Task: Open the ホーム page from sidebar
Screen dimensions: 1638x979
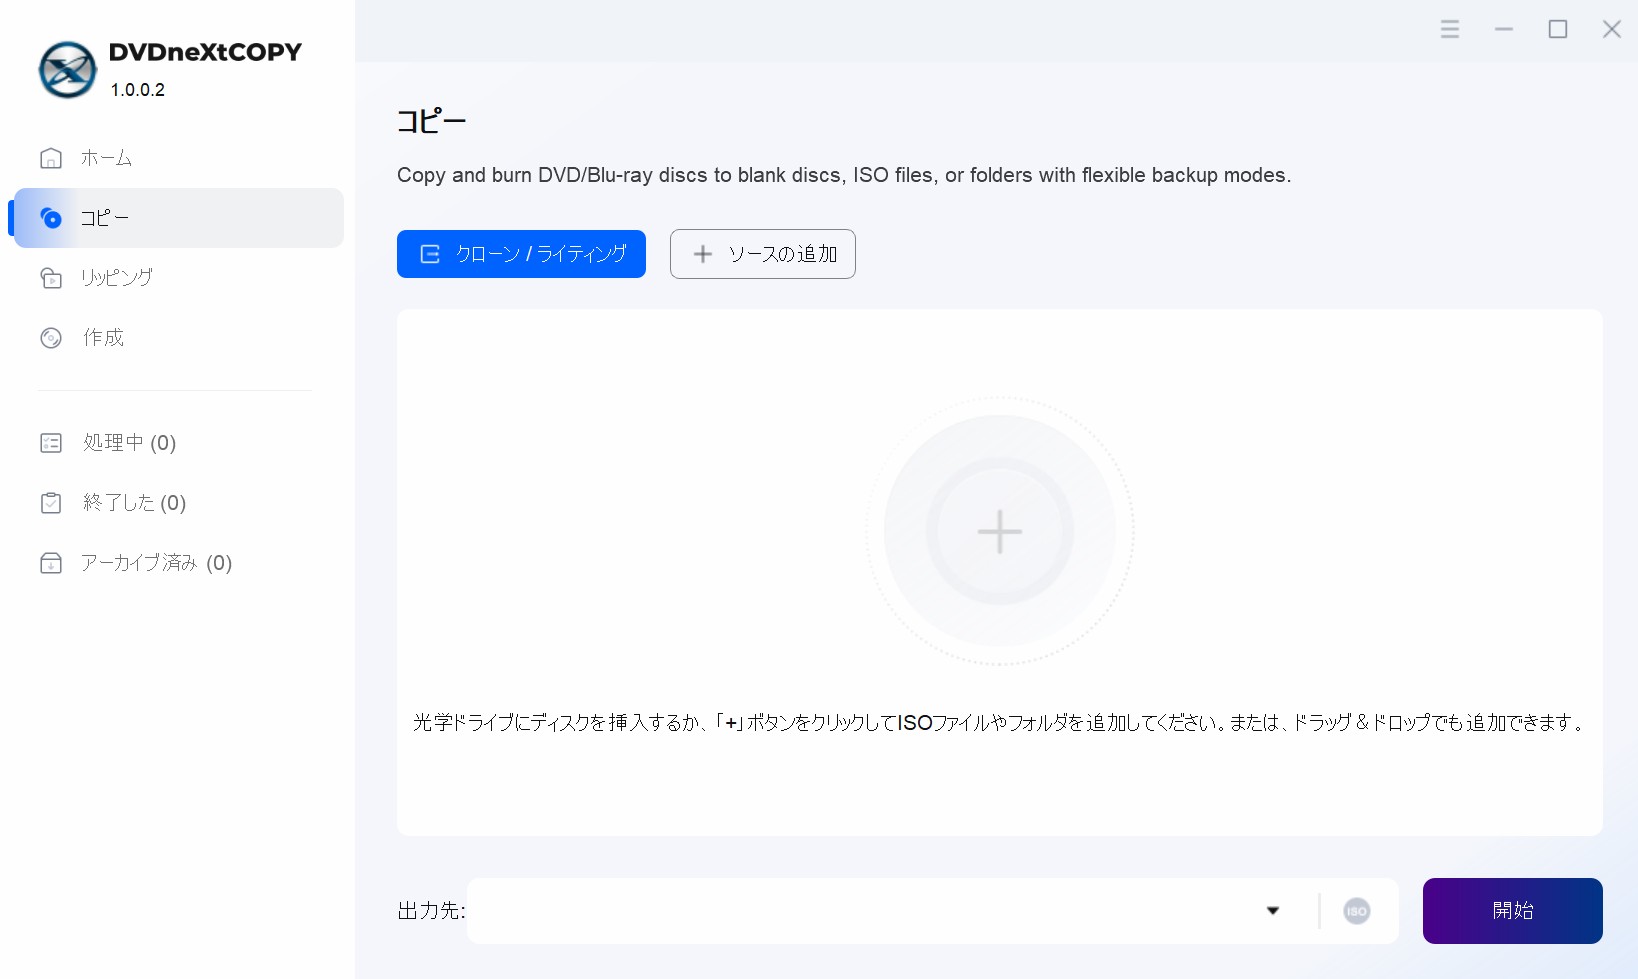Action: point(179,158)
